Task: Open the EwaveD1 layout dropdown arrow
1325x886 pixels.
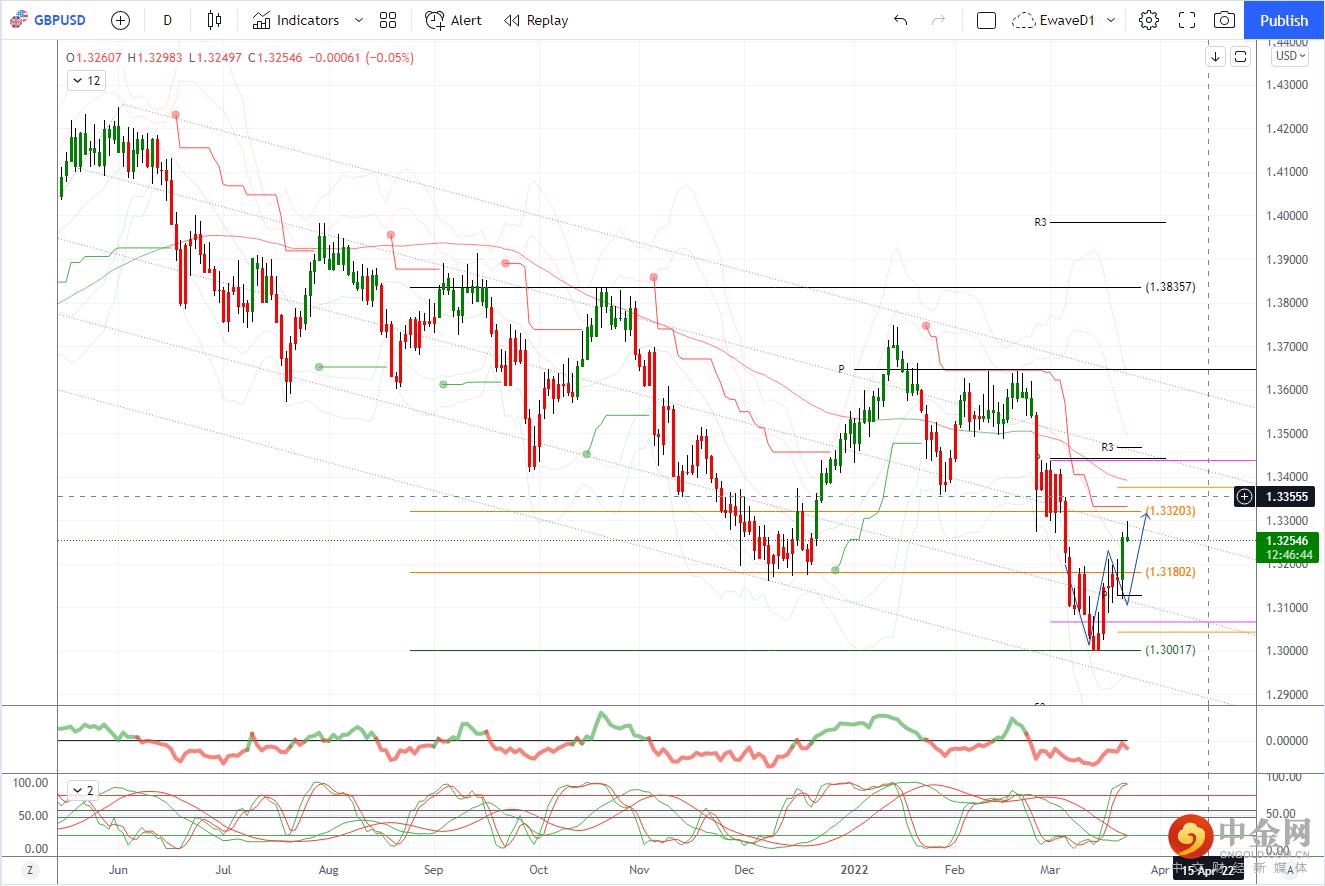Action: [1111, 20]
